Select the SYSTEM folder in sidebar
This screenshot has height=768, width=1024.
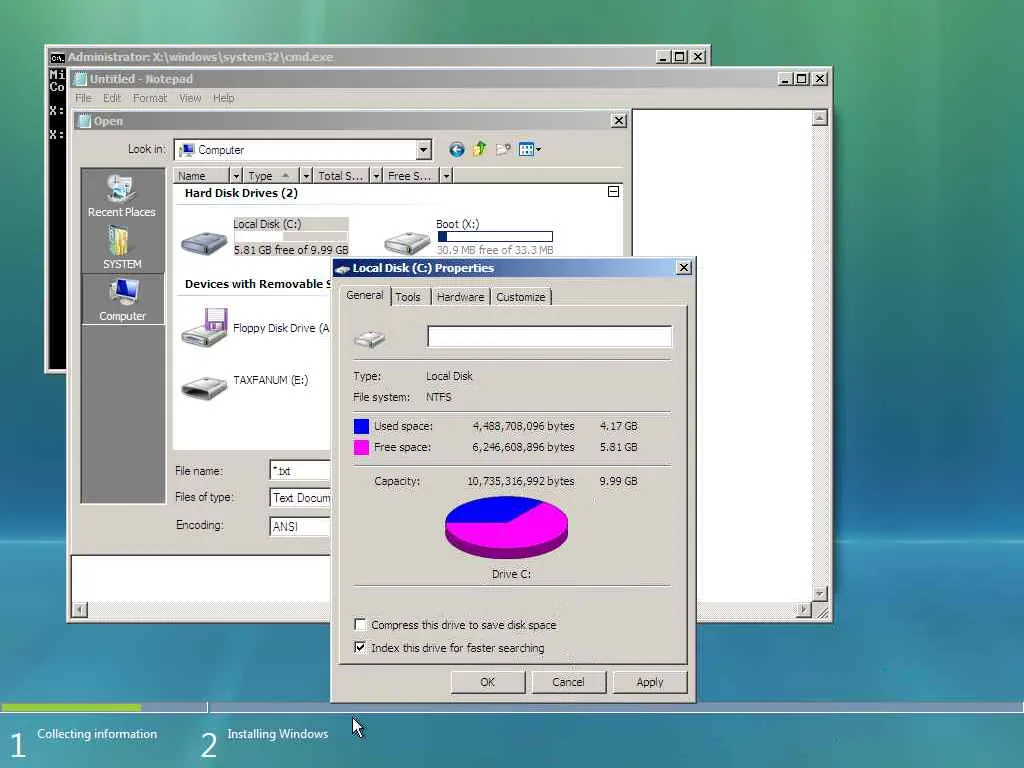(x=122, y=248)
